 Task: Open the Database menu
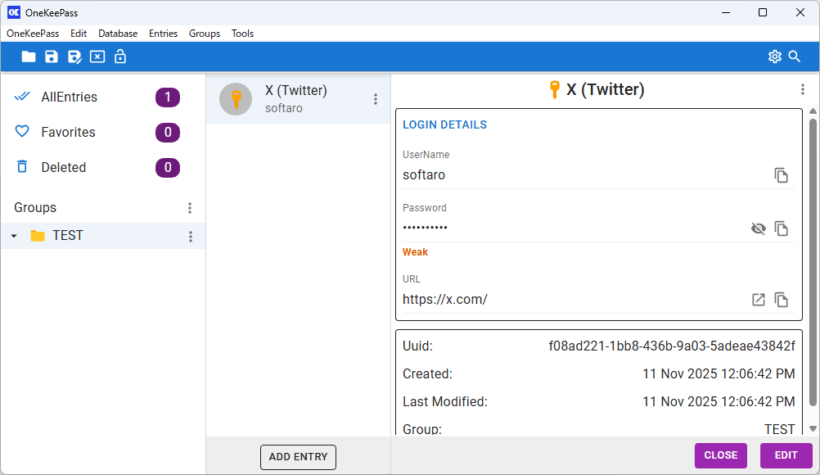click(117, 33)
